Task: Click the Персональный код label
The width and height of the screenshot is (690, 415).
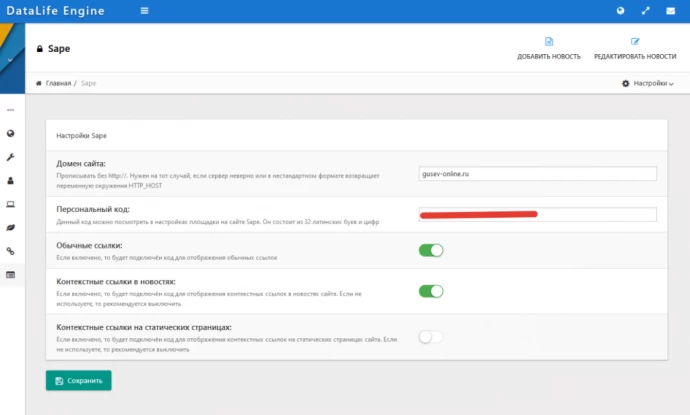Action: (x=93, y=209)
